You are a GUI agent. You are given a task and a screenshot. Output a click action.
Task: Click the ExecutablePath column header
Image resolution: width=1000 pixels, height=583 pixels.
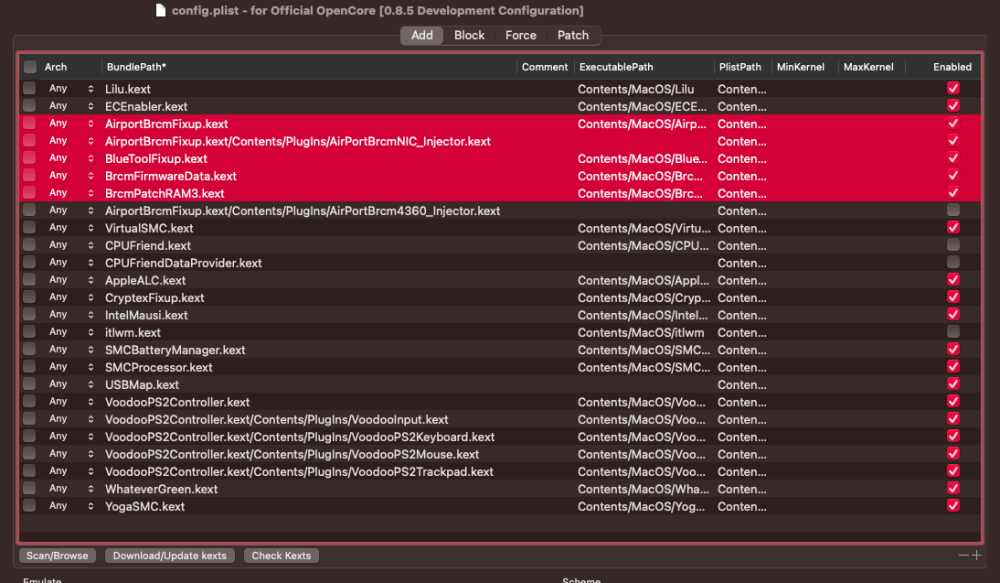(616, 66)
